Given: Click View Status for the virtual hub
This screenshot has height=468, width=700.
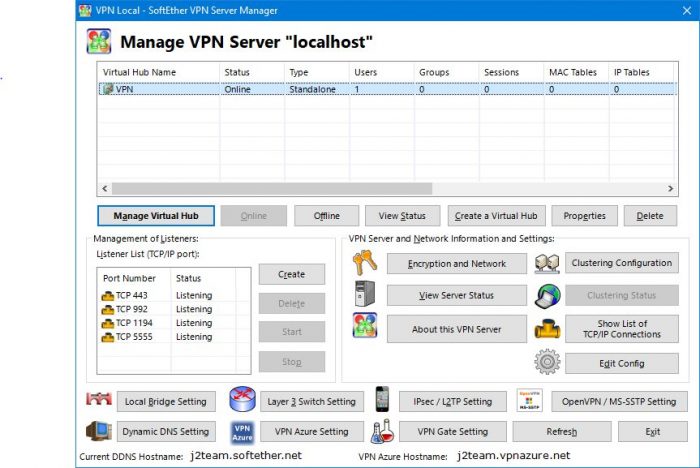Looking at the screenshot, I should click(402, 216).
